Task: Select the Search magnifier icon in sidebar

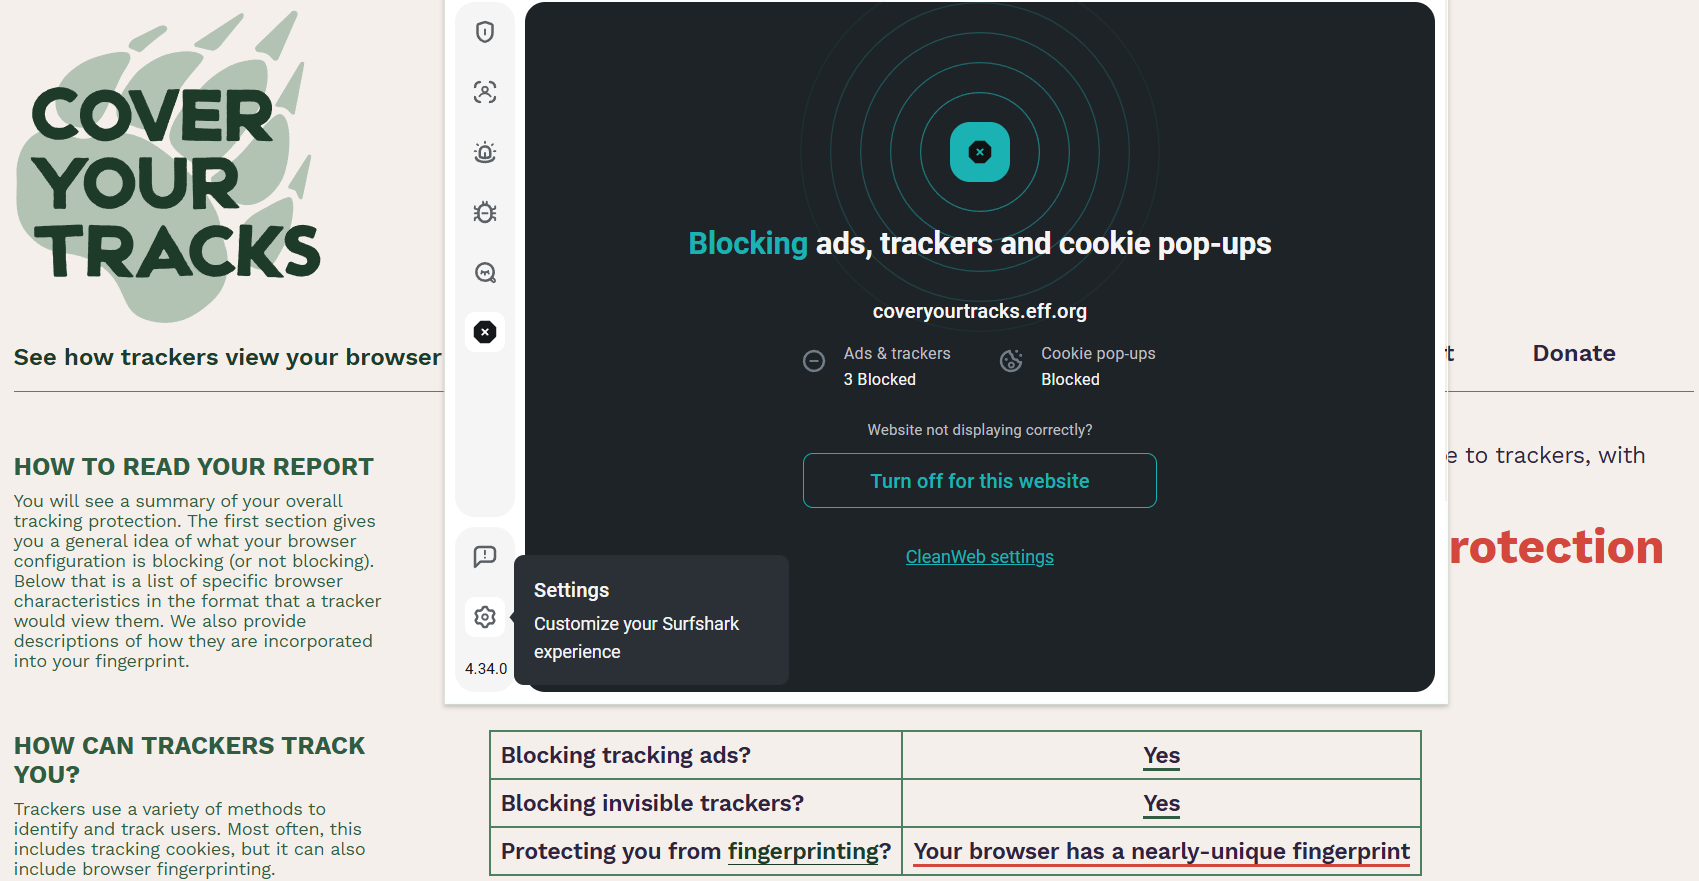Action: tap(485, 272)
